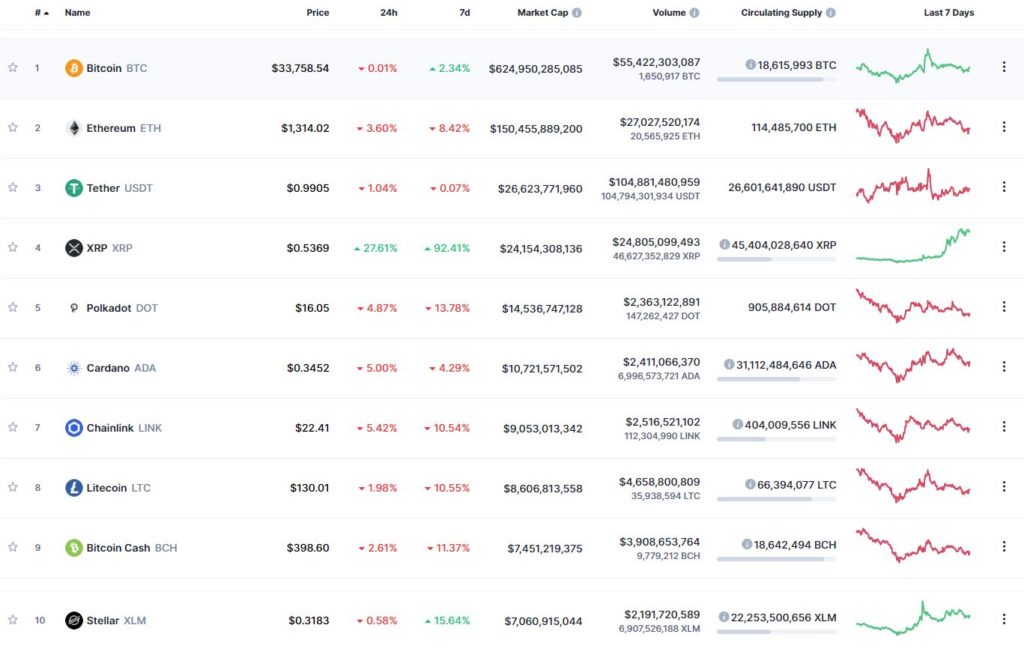
Task: Open the three-dot menu for Litecoin
Action: point(1004,486)
